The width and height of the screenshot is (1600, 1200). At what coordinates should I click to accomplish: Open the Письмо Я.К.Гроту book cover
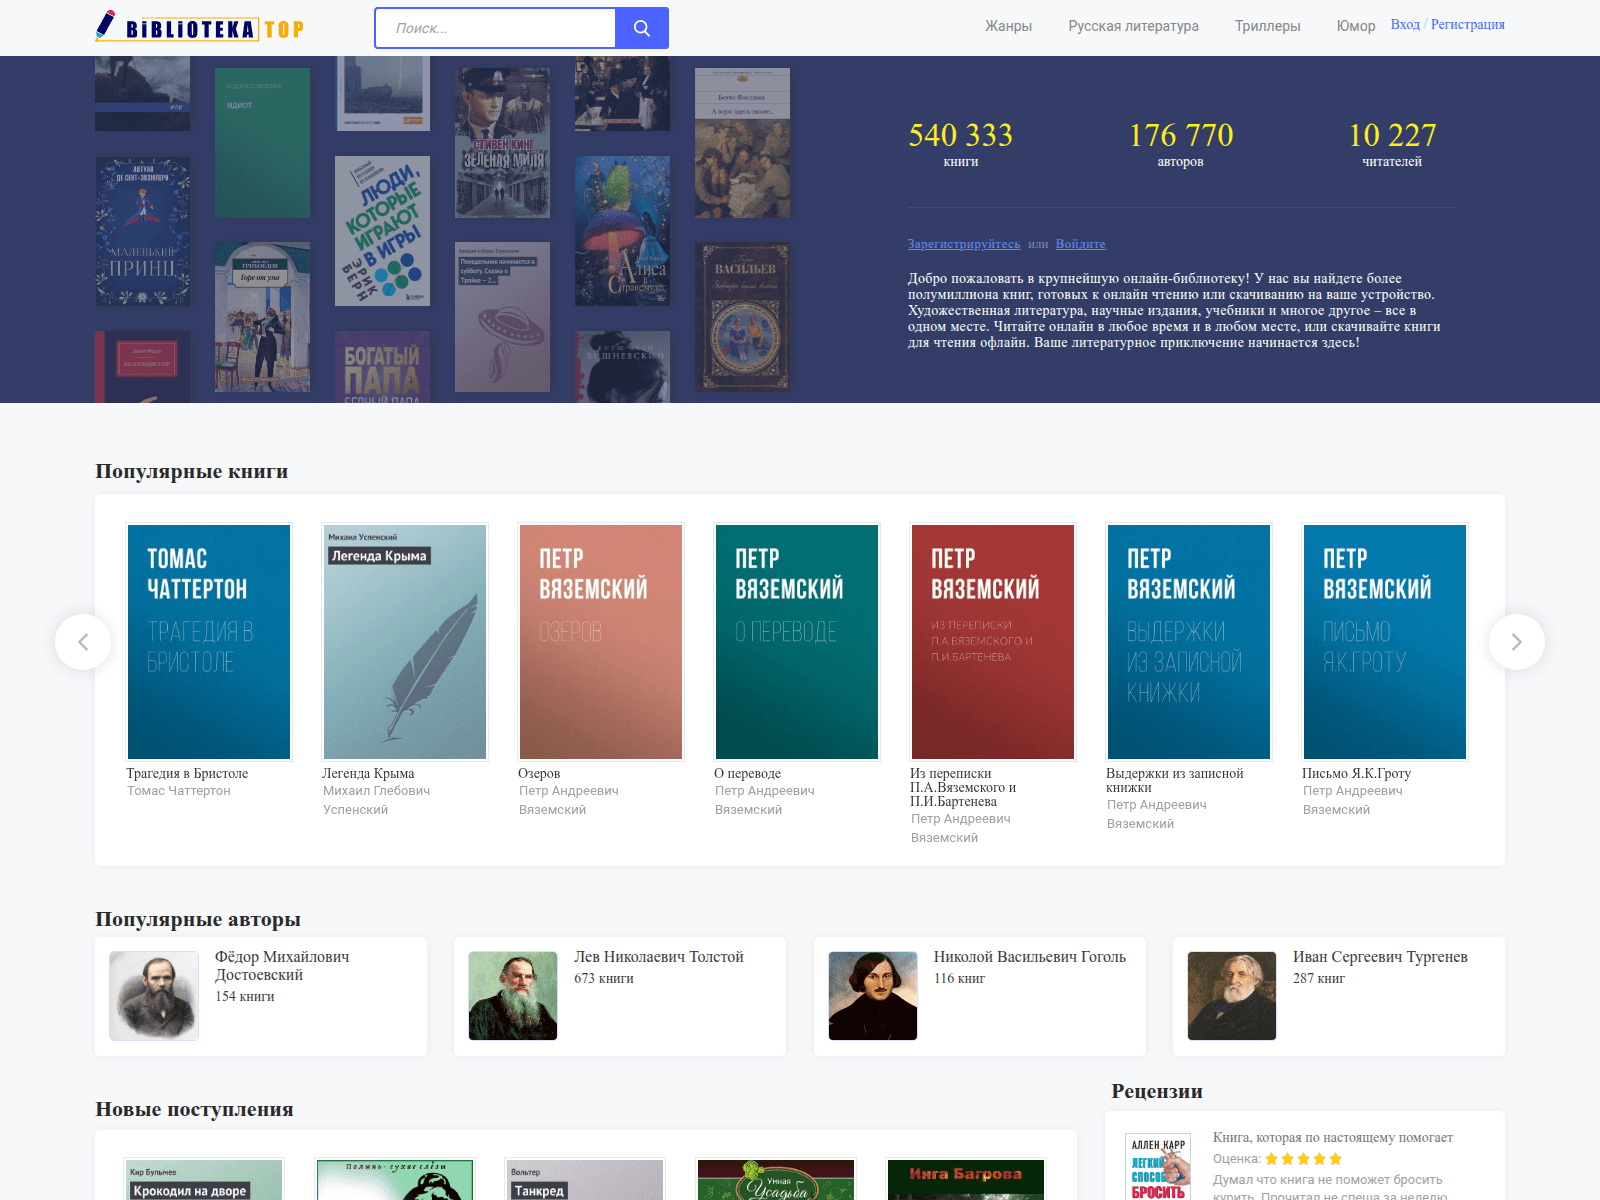click(x=1385, y=642)
